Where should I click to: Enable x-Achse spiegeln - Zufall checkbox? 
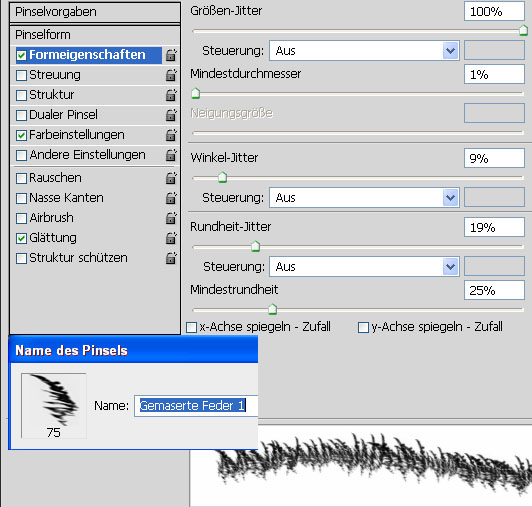(191, 327)
